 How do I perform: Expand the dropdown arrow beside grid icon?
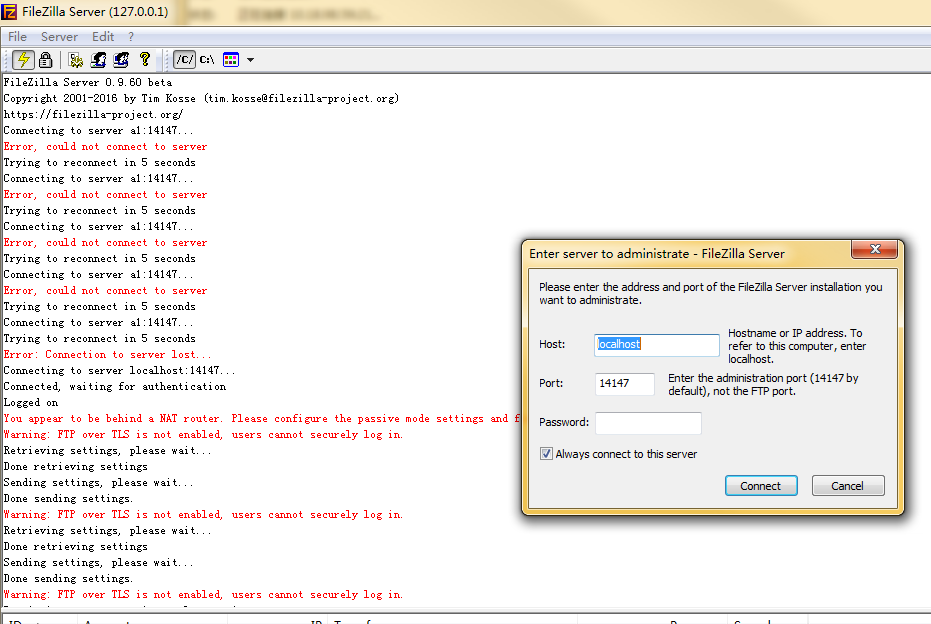point(251,60)
